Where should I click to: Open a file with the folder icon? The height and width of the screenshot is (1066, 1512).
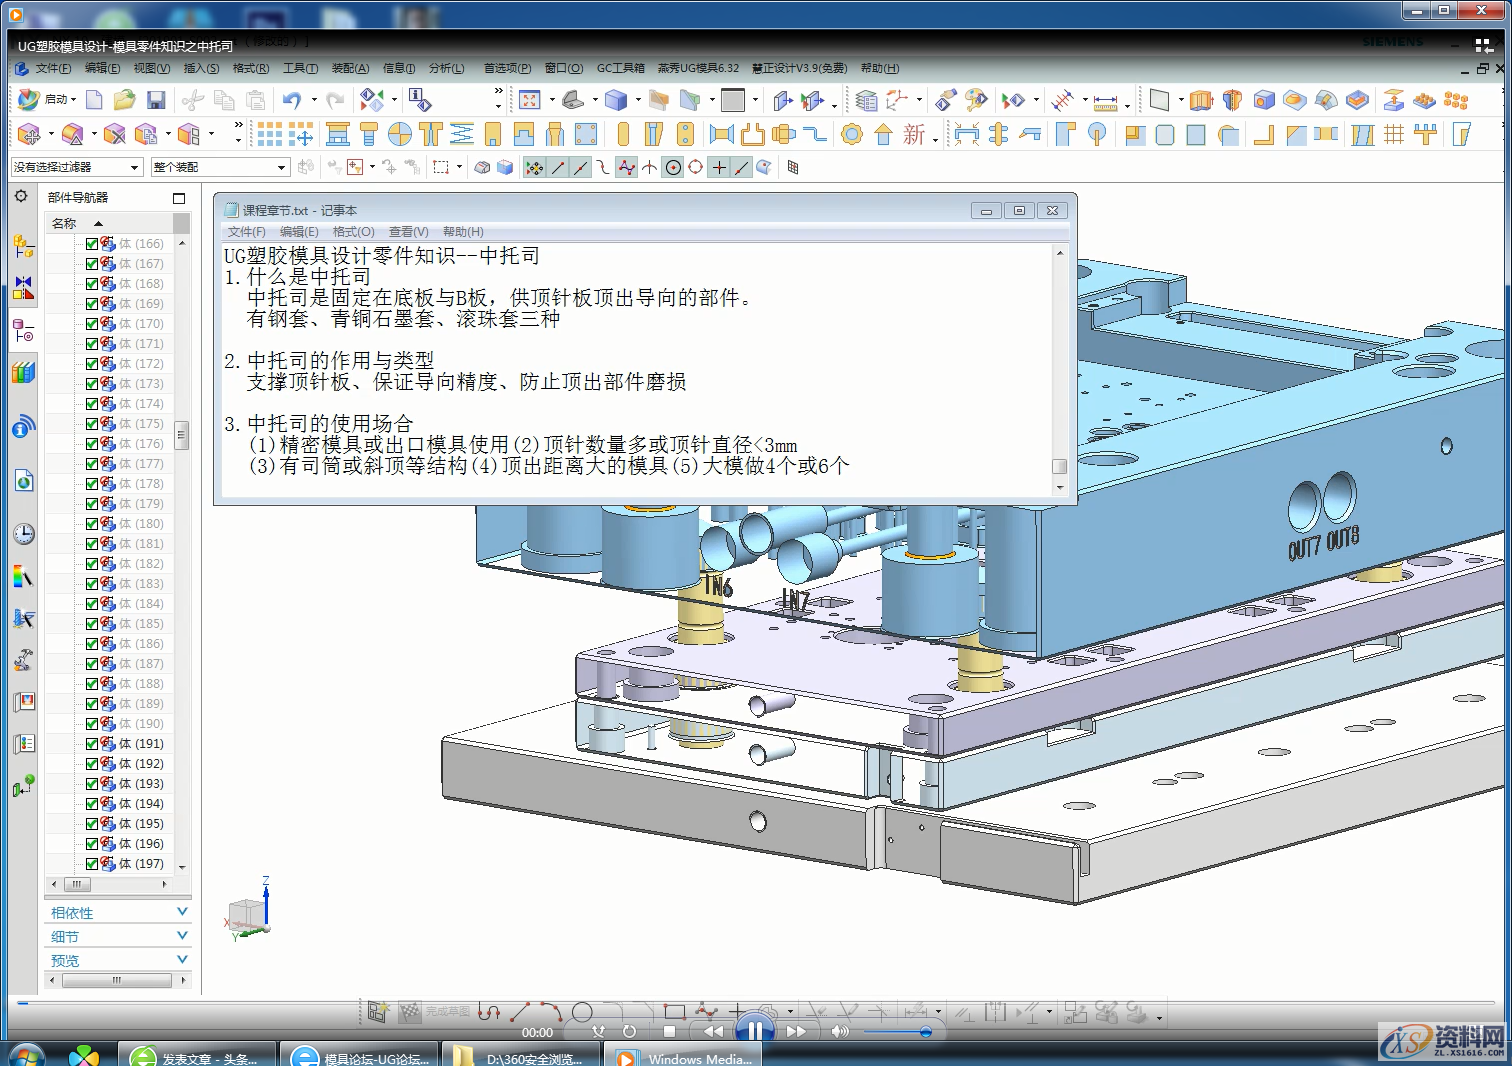124,100
